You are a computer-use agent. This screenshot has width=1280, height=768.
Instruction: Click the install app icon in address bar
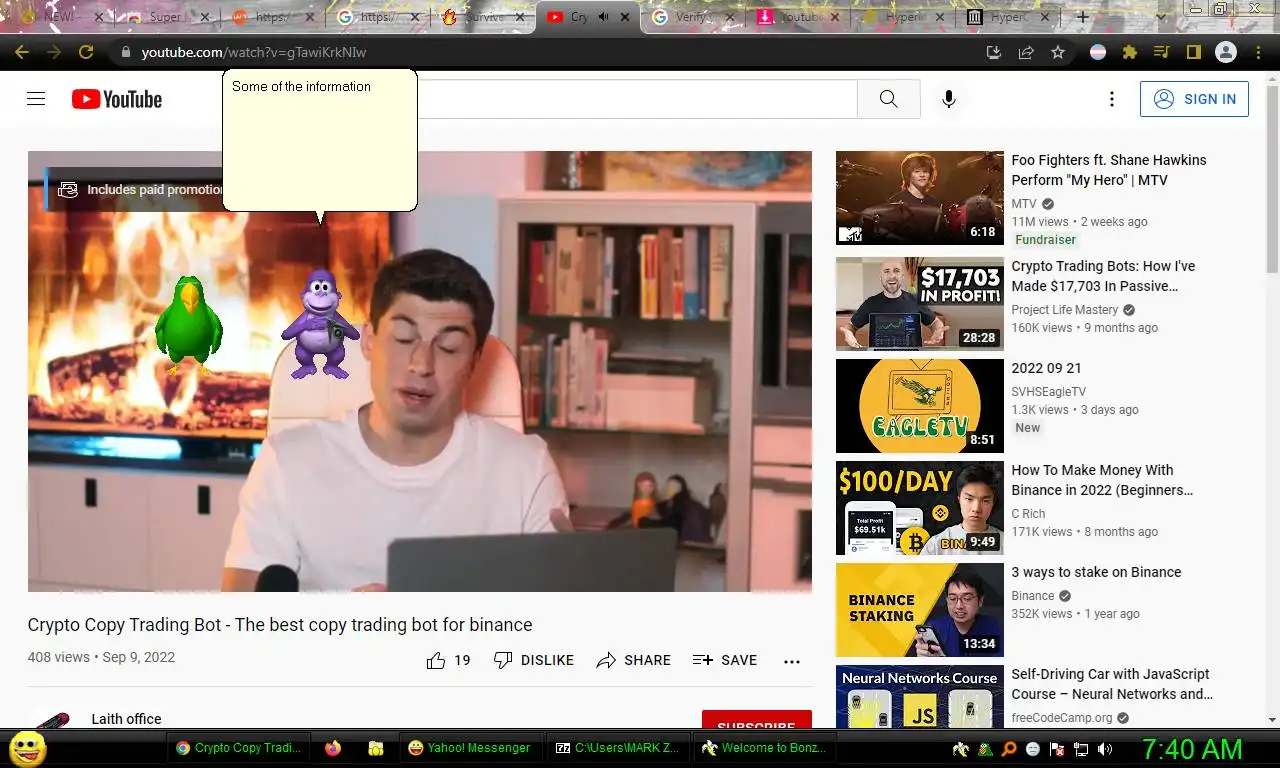(994, 52)
